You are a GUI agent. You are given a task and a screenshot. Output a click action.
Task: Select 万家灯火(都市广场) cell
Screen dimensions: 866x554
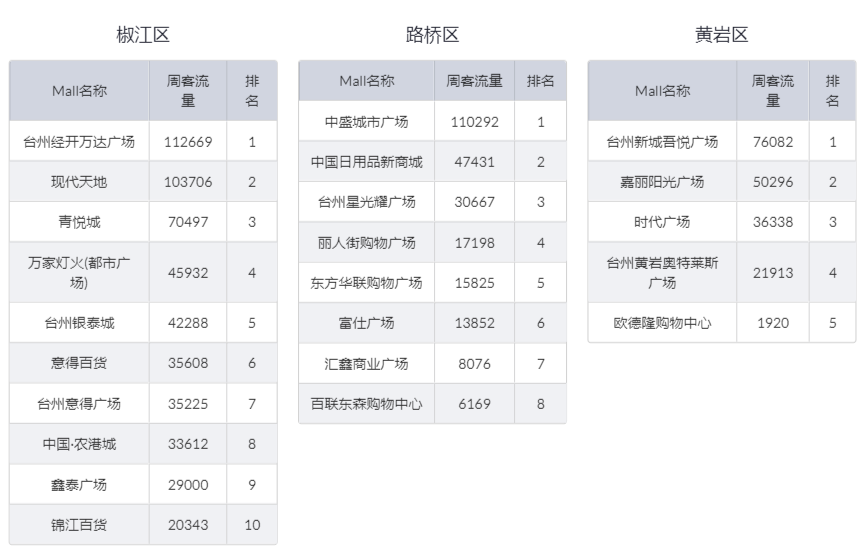click(x=79, y=272)
